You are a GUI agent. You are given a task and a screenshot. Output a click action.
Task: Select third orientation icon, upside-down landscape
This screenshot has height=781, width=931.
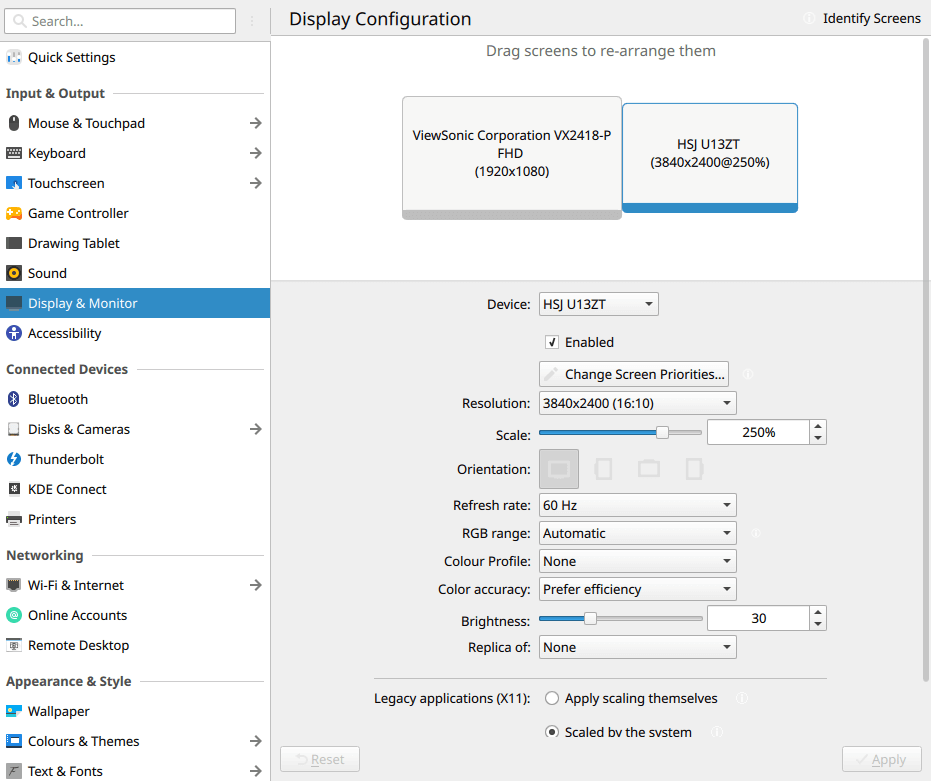pos(649,469)
